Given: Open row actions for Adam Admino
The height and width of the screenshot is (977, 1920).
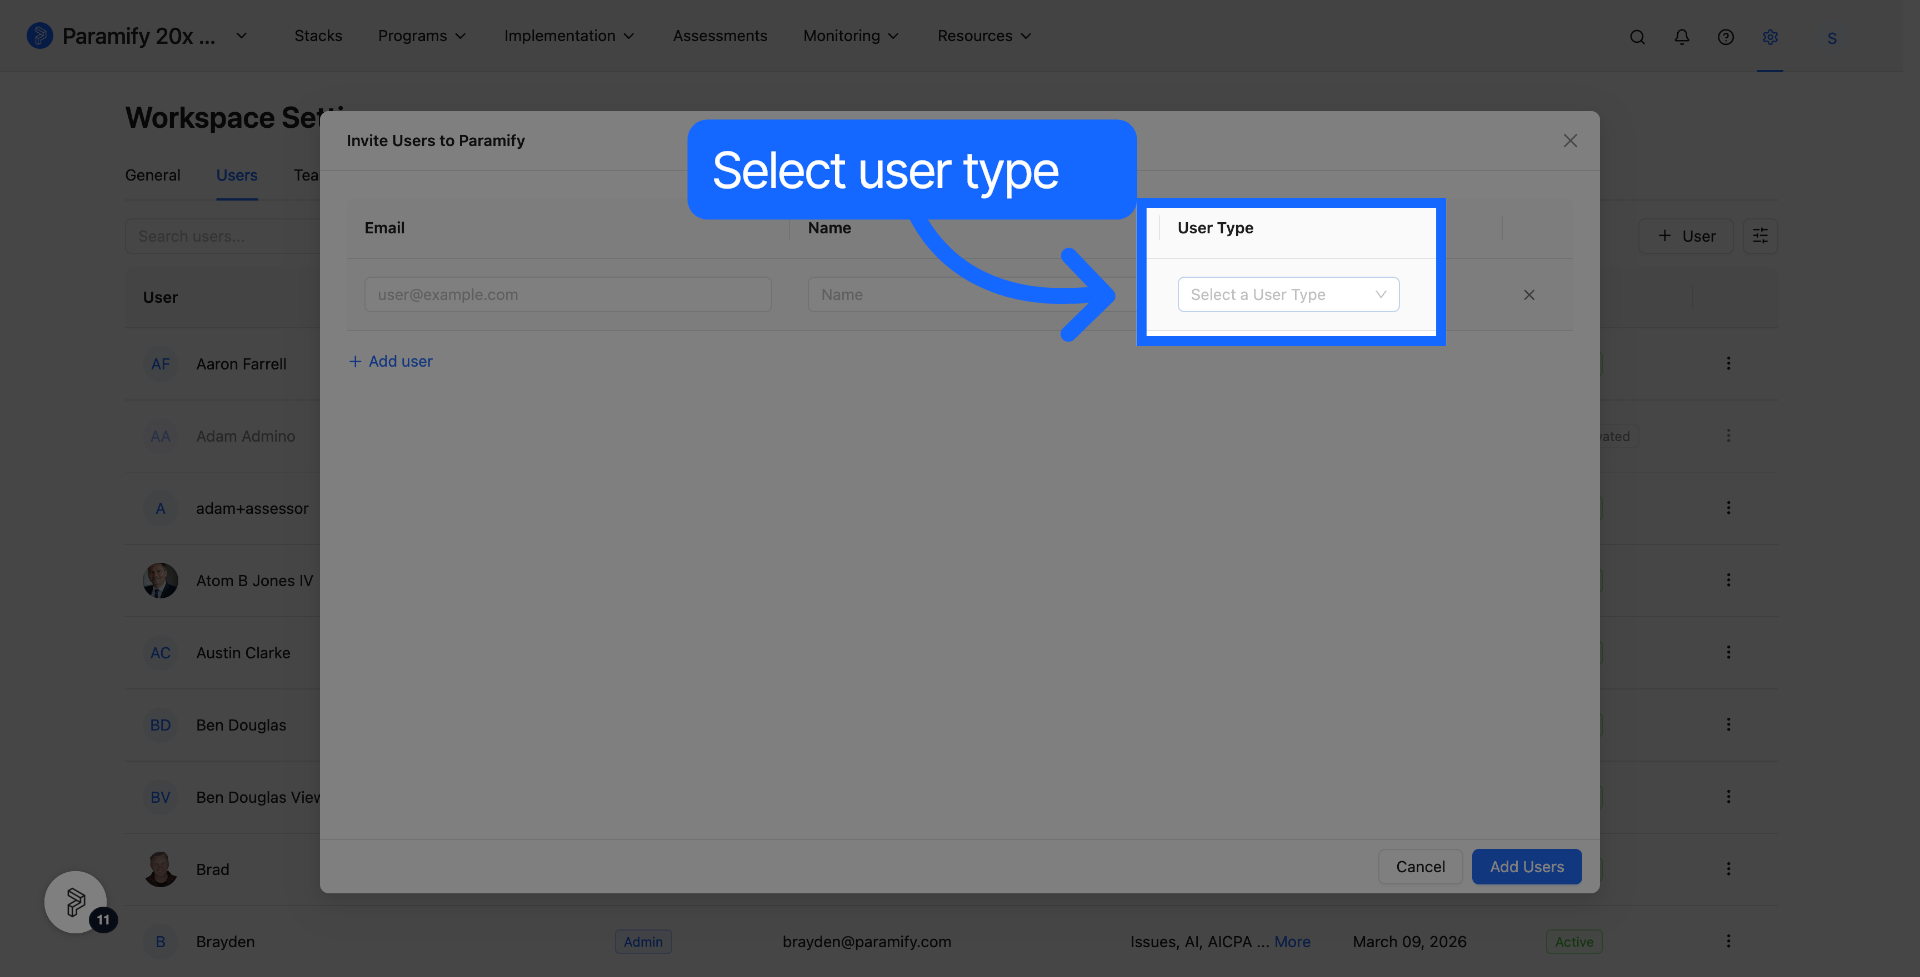Looking at the screenshot, I should 1728,436.
